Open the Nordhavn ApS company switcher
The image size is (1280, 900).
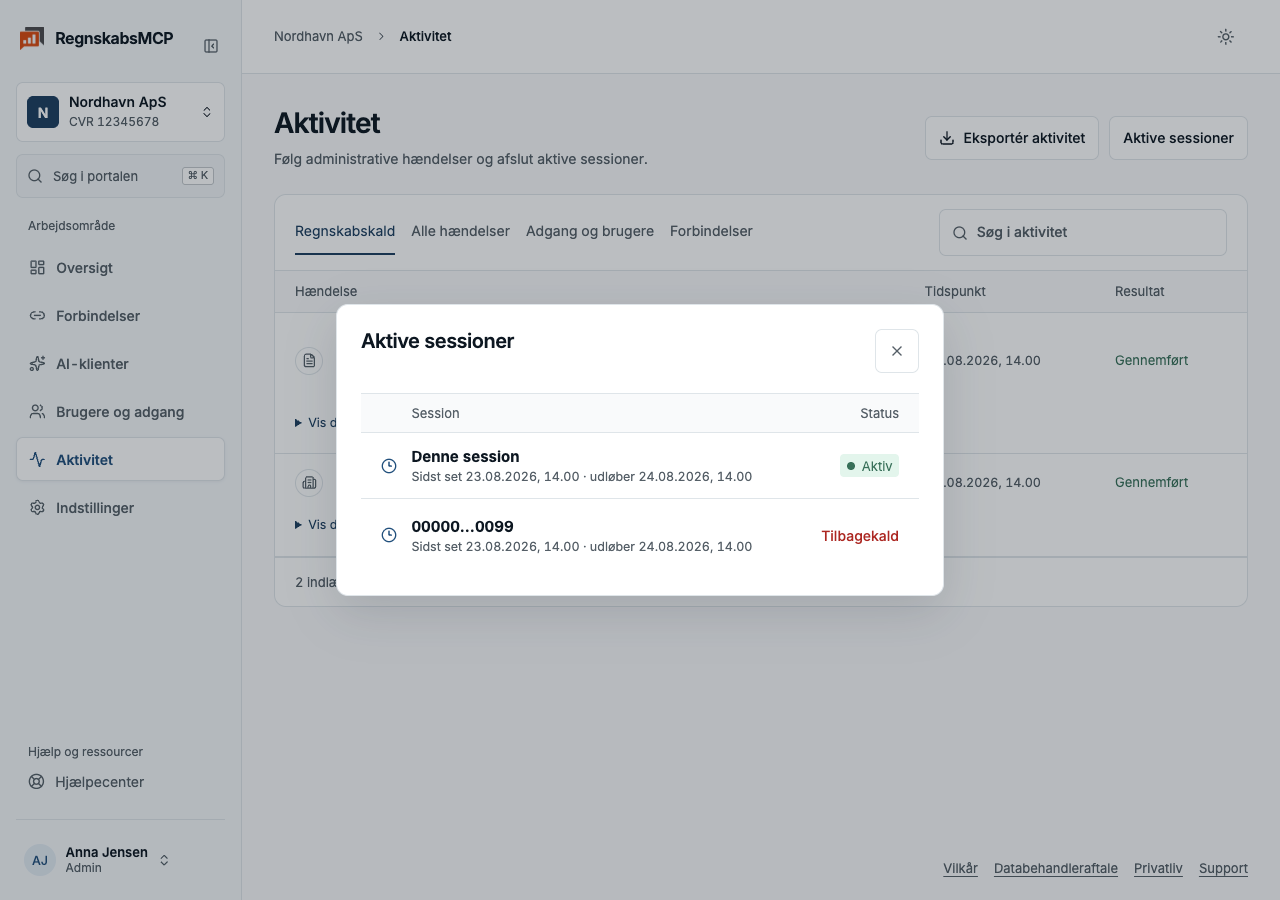(x=120, y=112)
